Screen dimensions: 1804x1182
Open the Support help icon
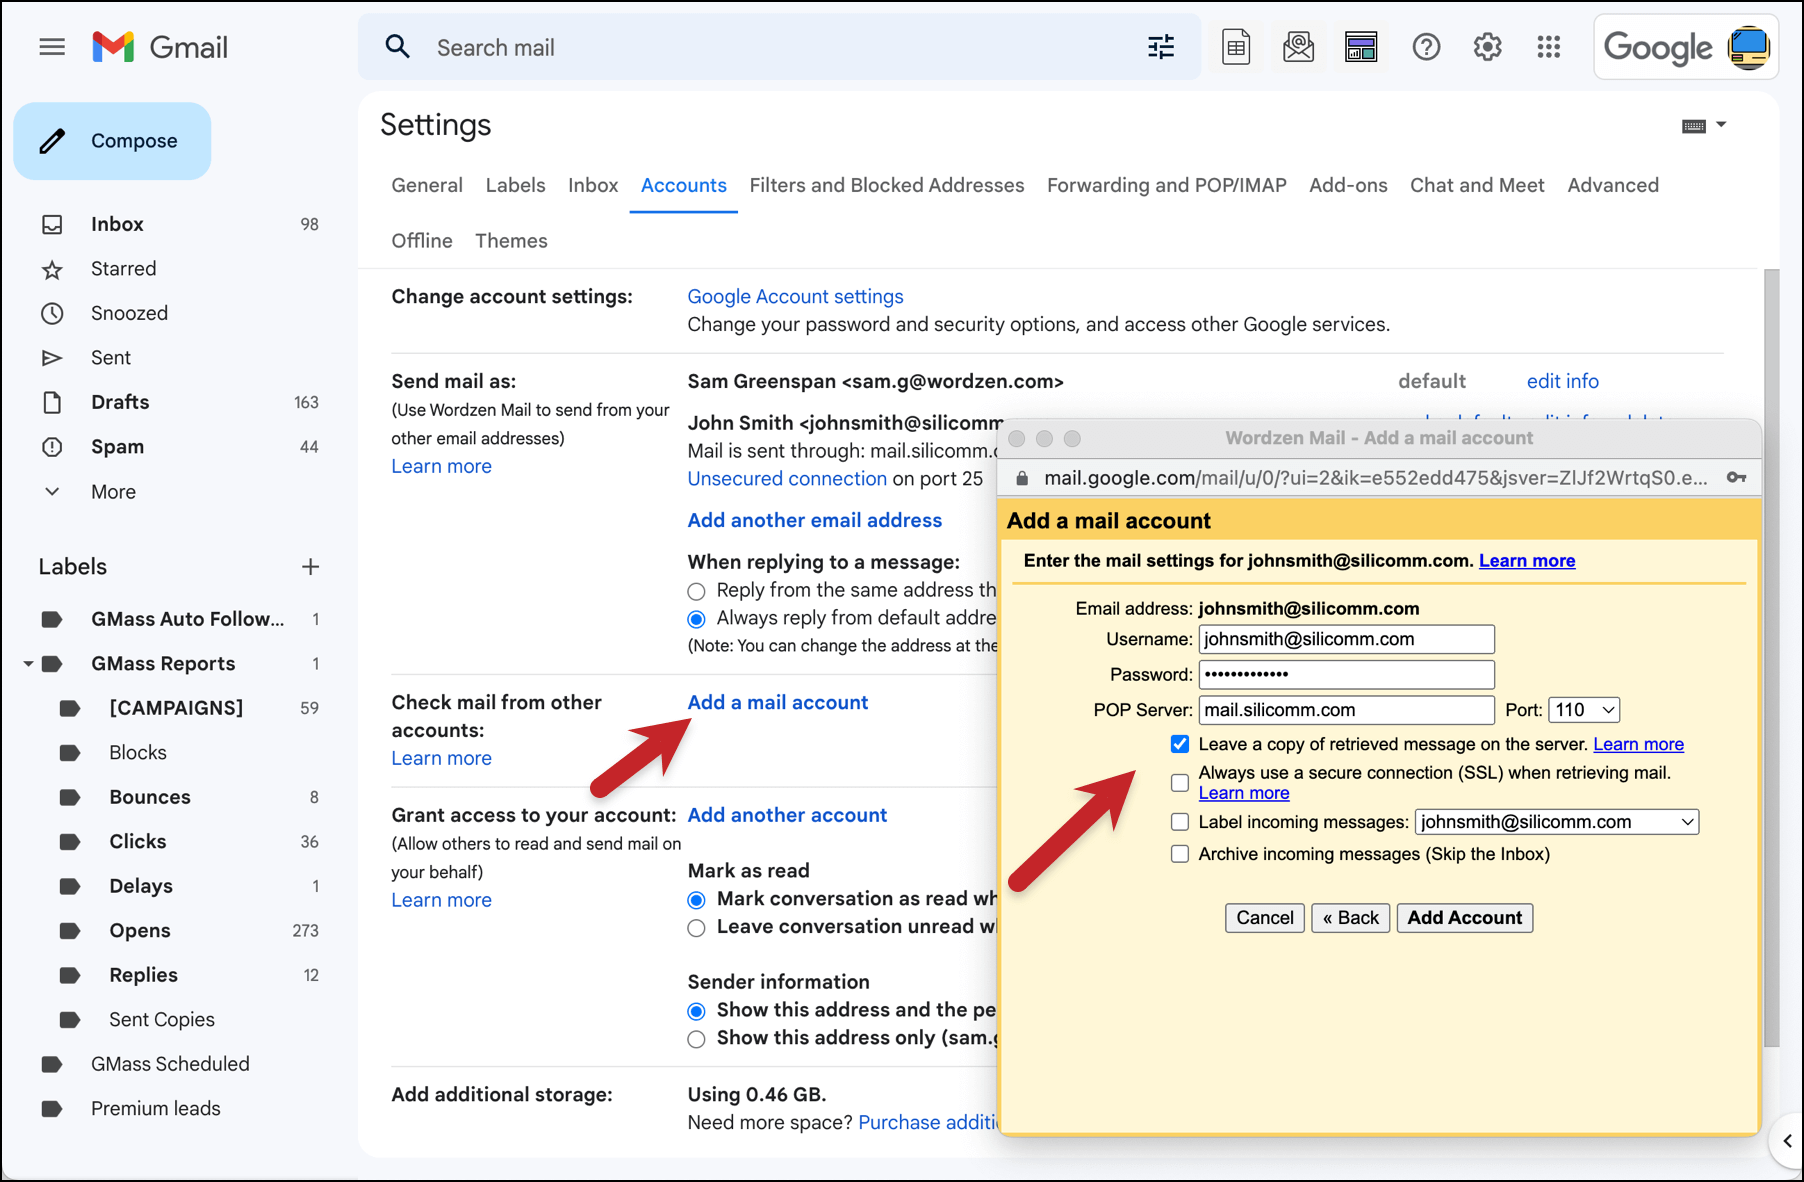point(1426,47)
